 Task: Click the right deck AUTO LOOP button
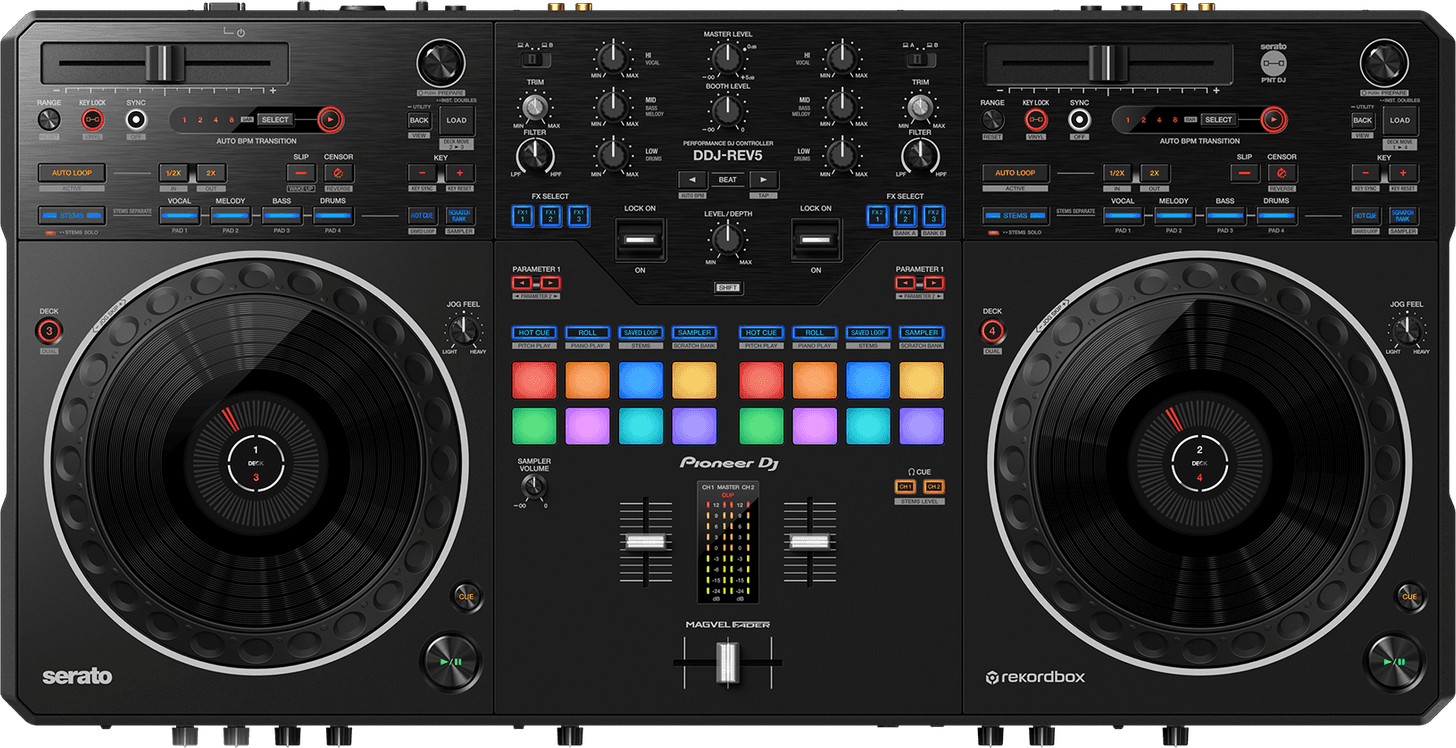[x=1015, y=173]
